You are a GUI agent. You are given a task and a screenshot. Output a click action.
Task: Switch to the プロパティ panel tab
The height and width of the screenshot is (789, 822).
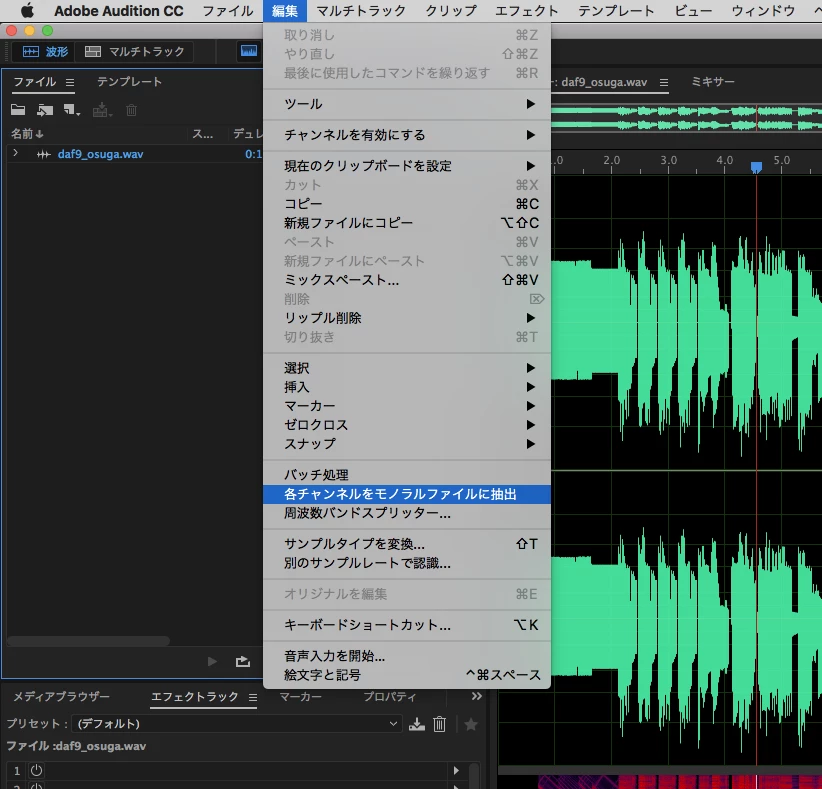pos(390,696)
